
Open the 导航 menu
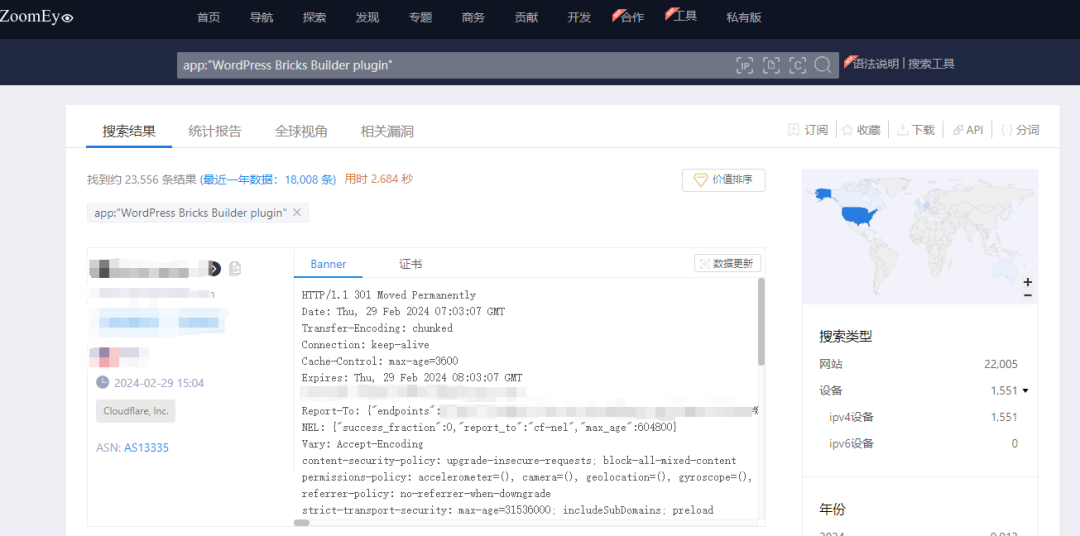(261, 18)
